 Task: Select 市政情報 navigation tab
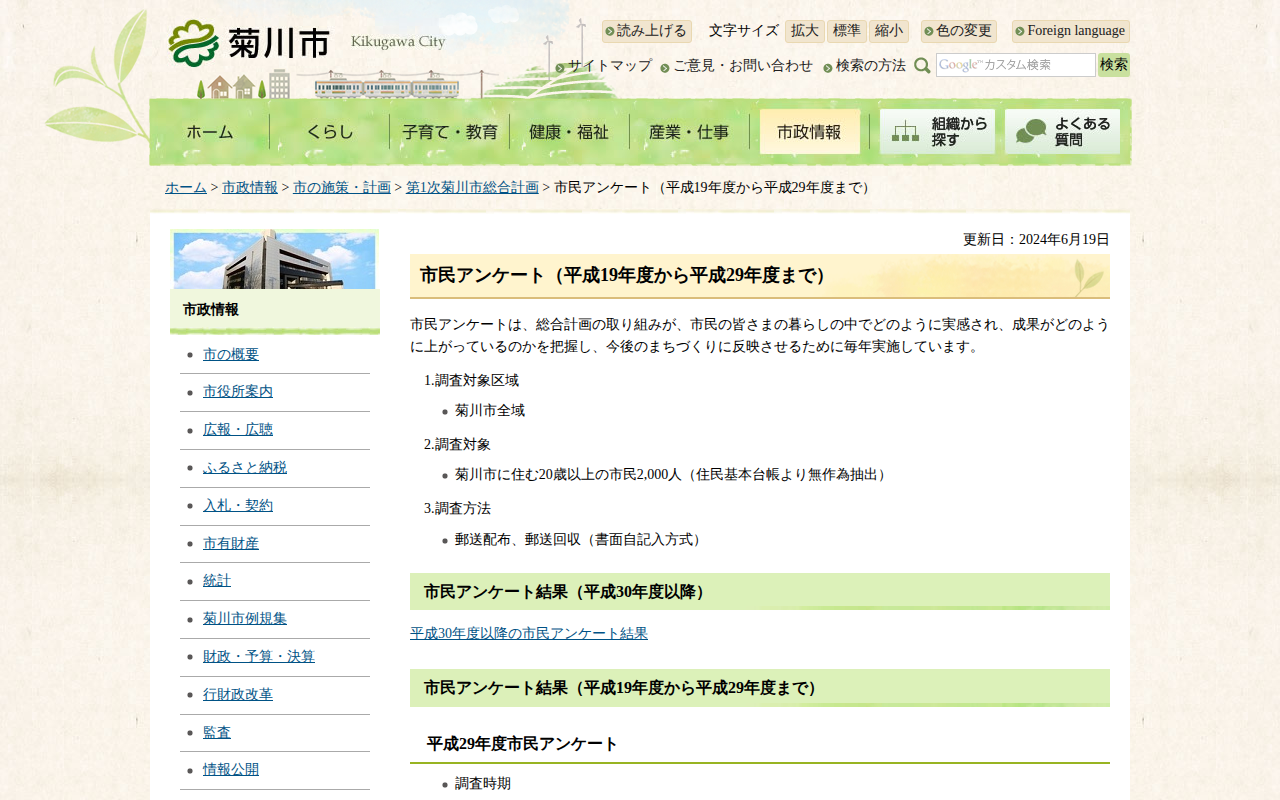810,131
